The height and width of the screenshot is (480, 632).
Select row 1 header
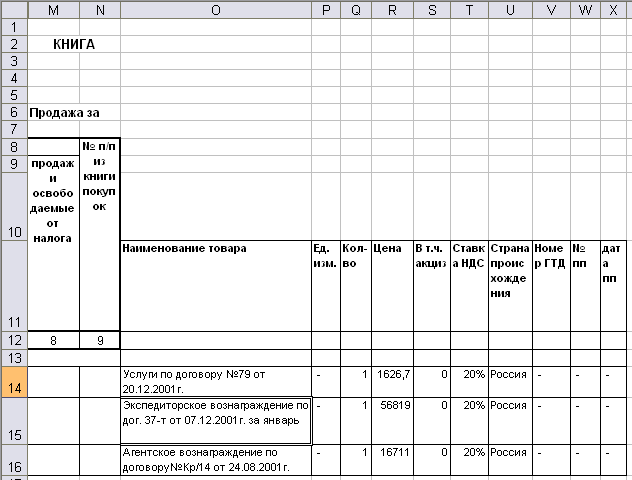pos(14,27)
